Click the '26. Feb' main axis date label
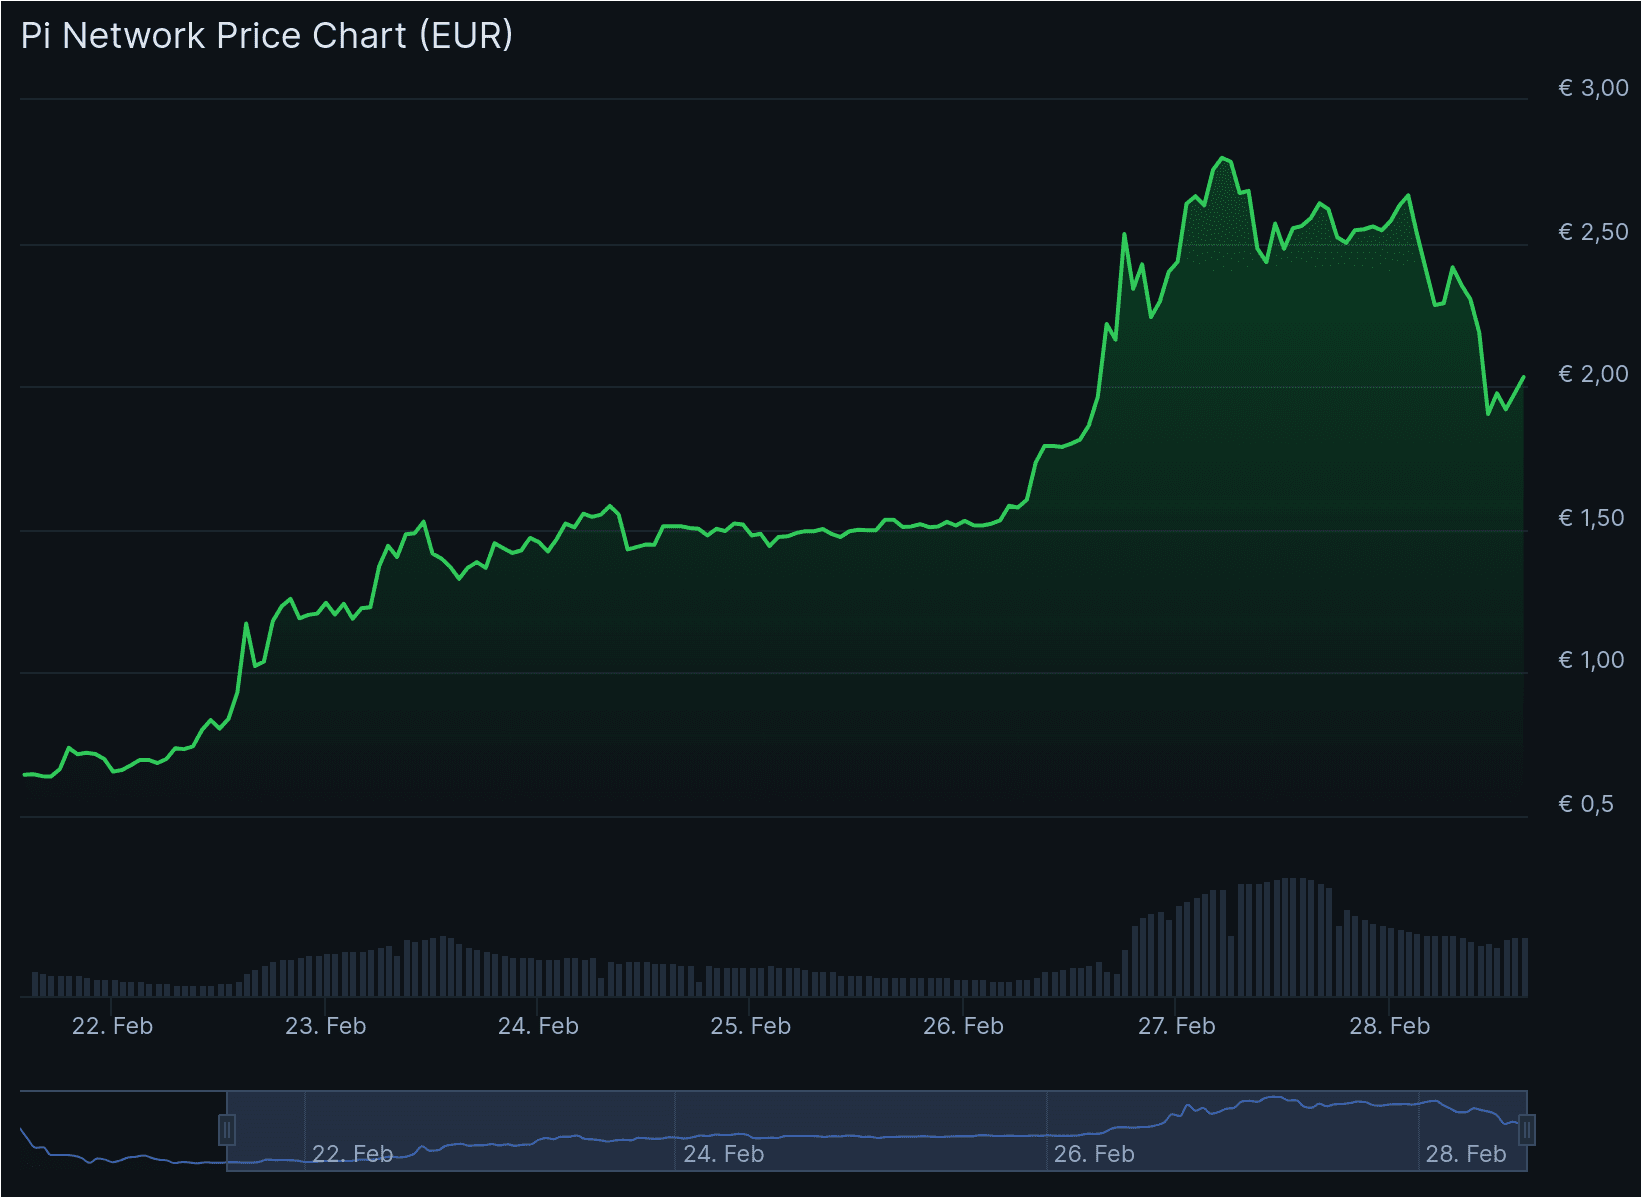Viewport: 1644px width, 1200px height. point(963,1027)
